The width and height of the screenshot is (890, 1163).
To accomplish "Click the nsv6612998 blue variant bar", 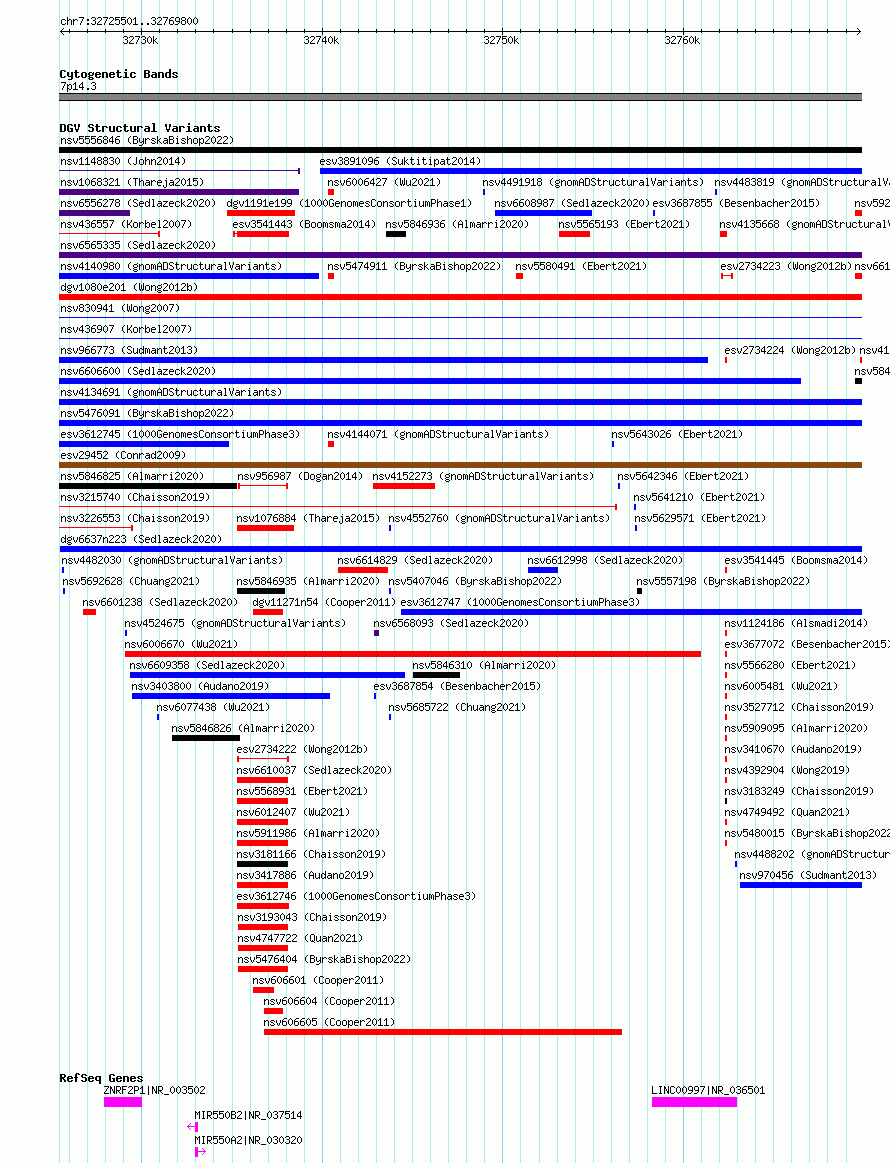I will (543, 570).
